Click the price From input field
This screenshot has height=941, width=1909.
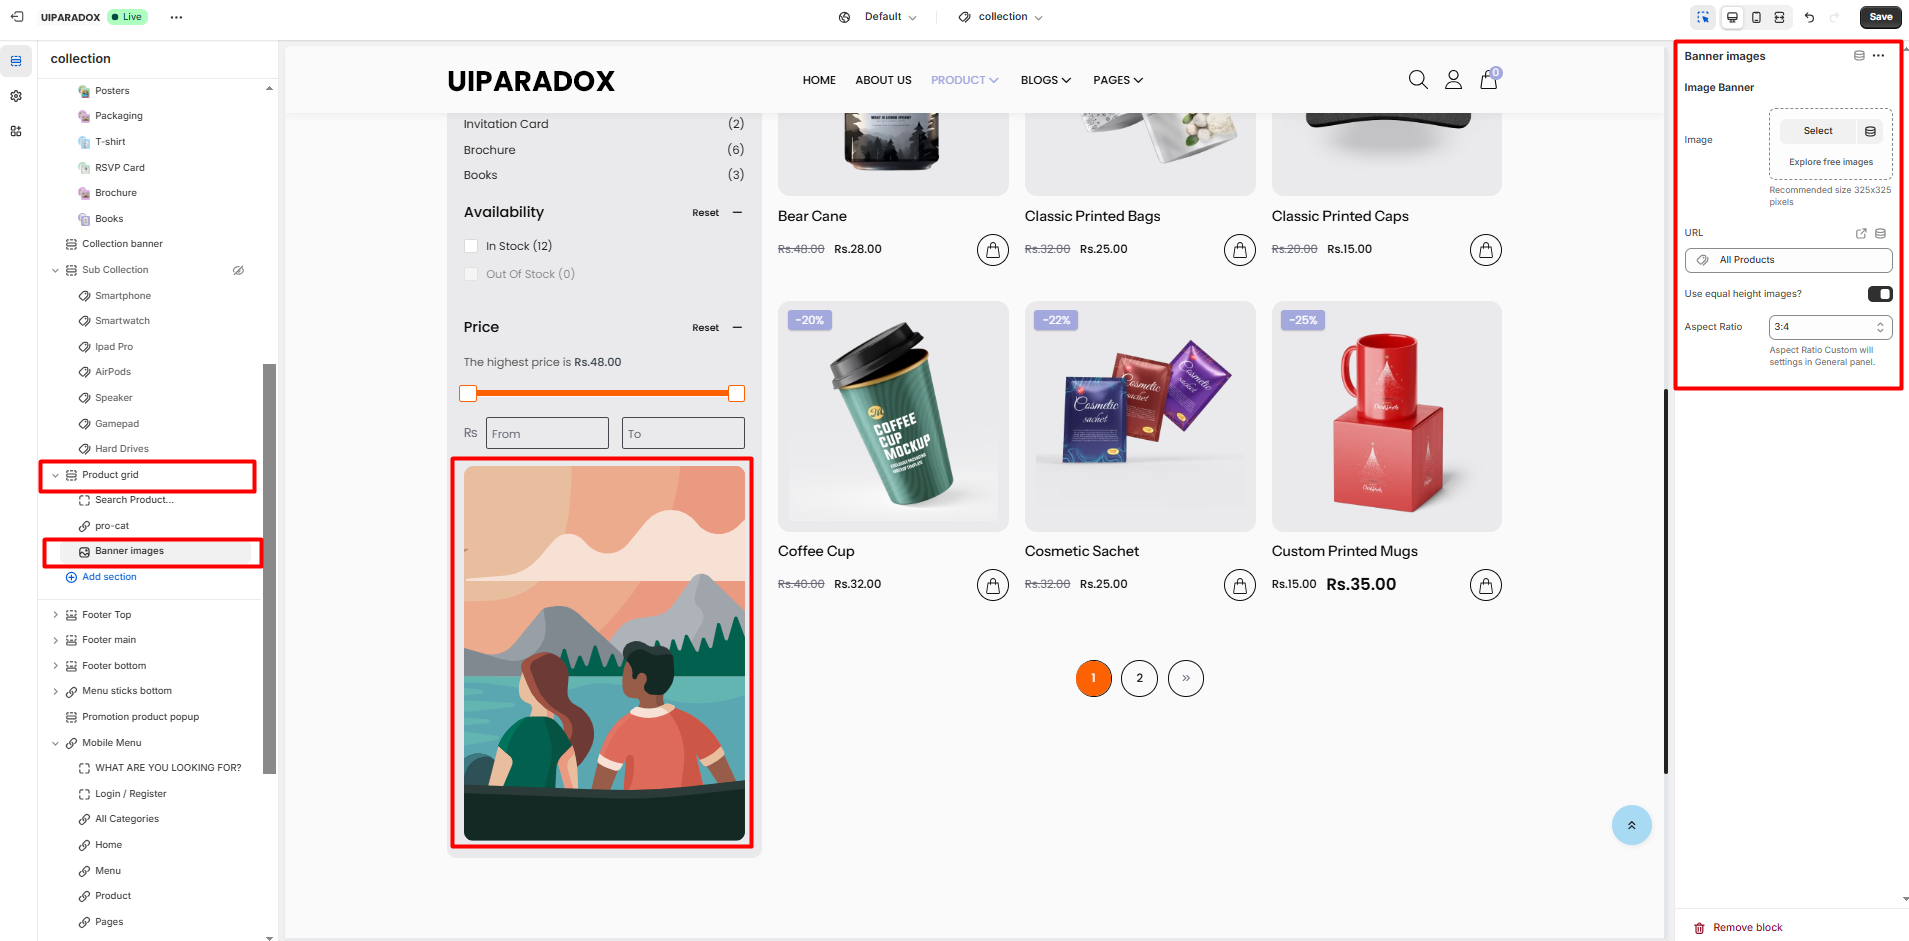point(547,433)
